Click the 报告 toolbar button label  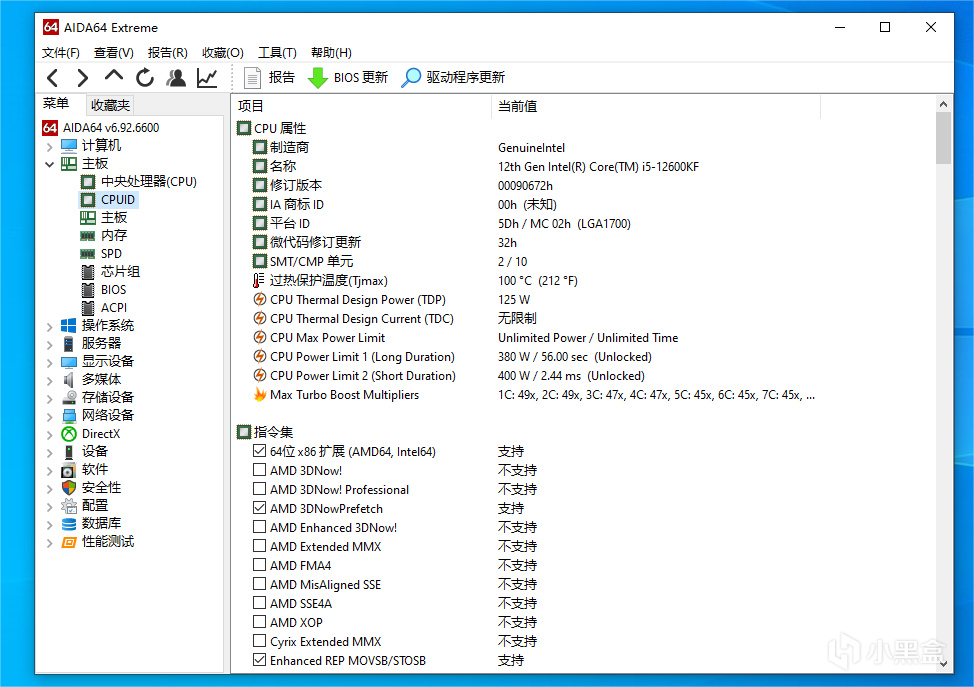281,78
